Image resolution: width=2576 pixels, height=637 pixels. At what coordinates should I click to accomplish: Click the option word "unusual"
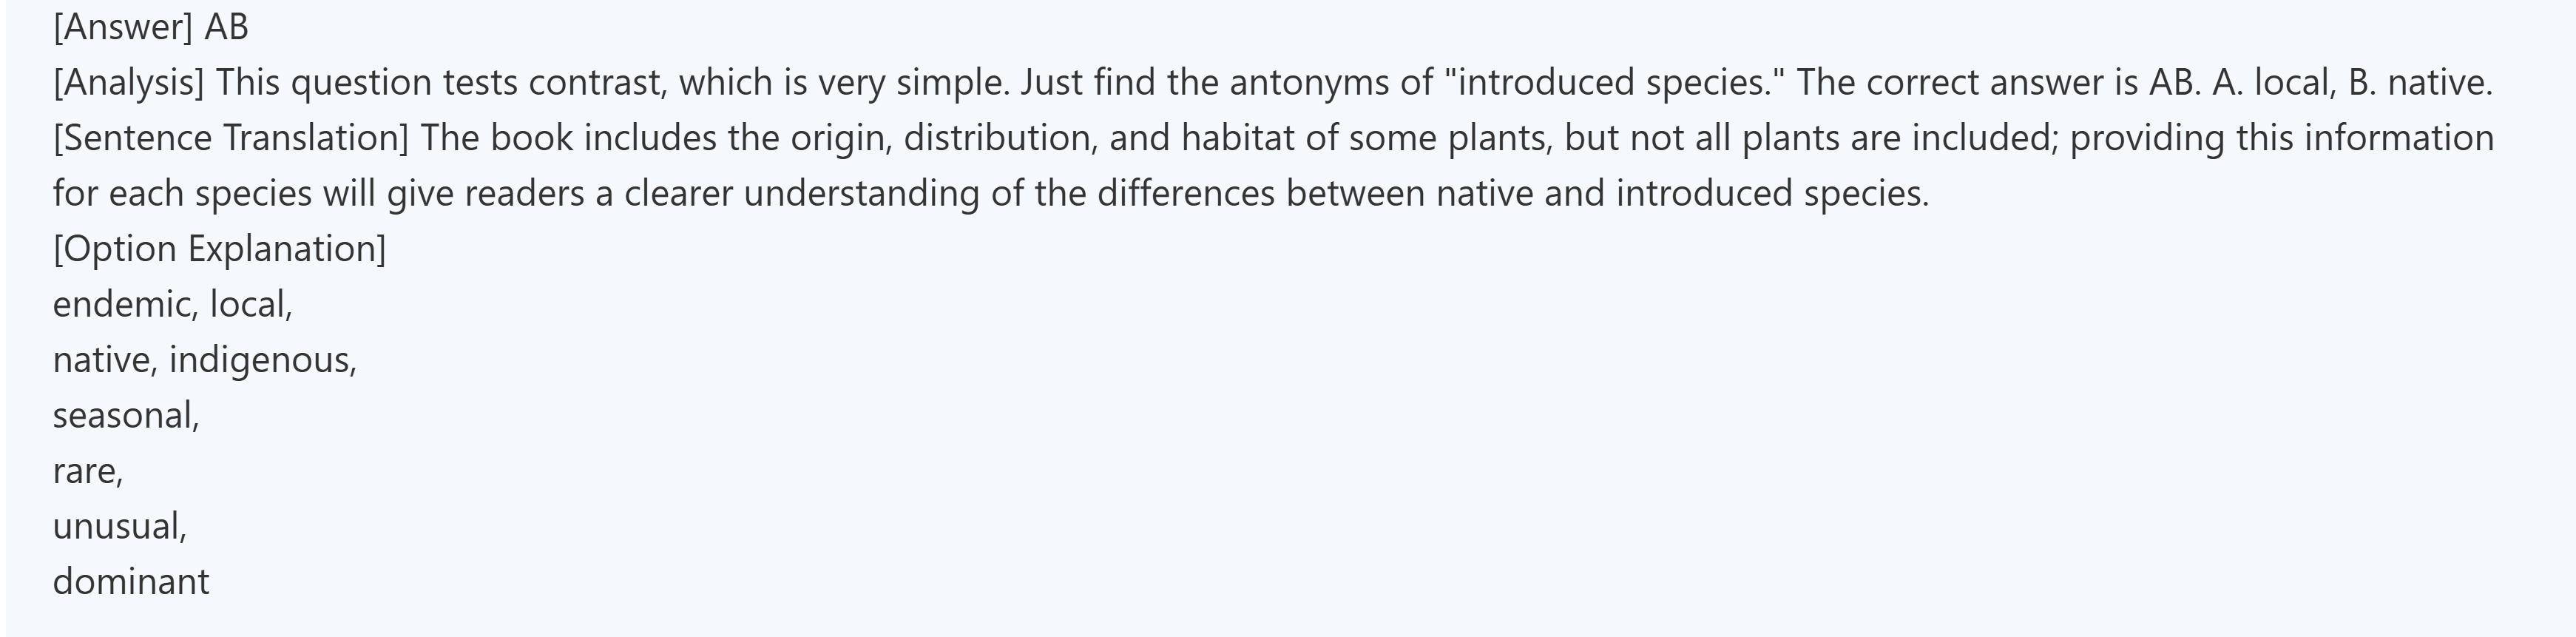point(117,527)
